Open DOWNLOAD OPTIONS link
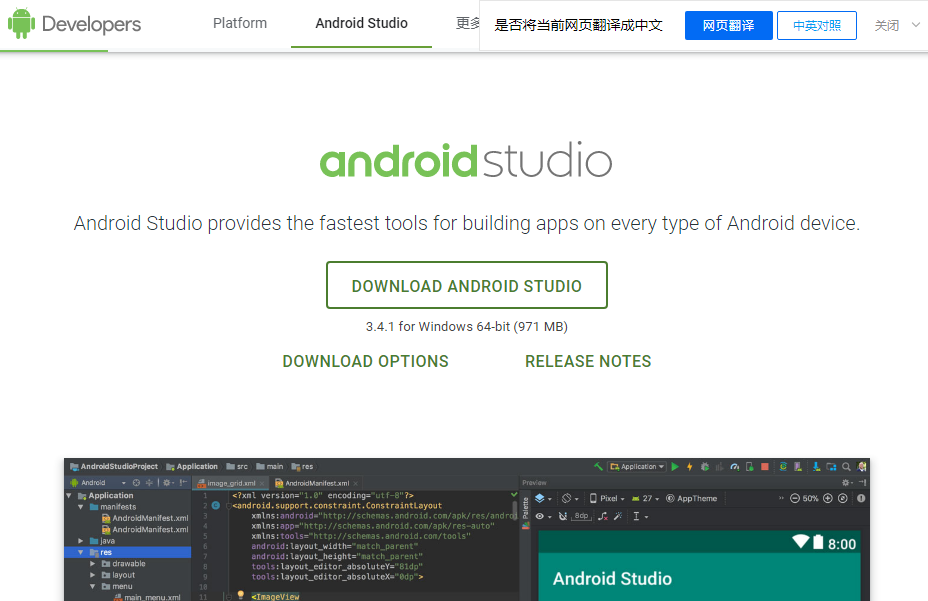928x601 pixels. [366, 361]
